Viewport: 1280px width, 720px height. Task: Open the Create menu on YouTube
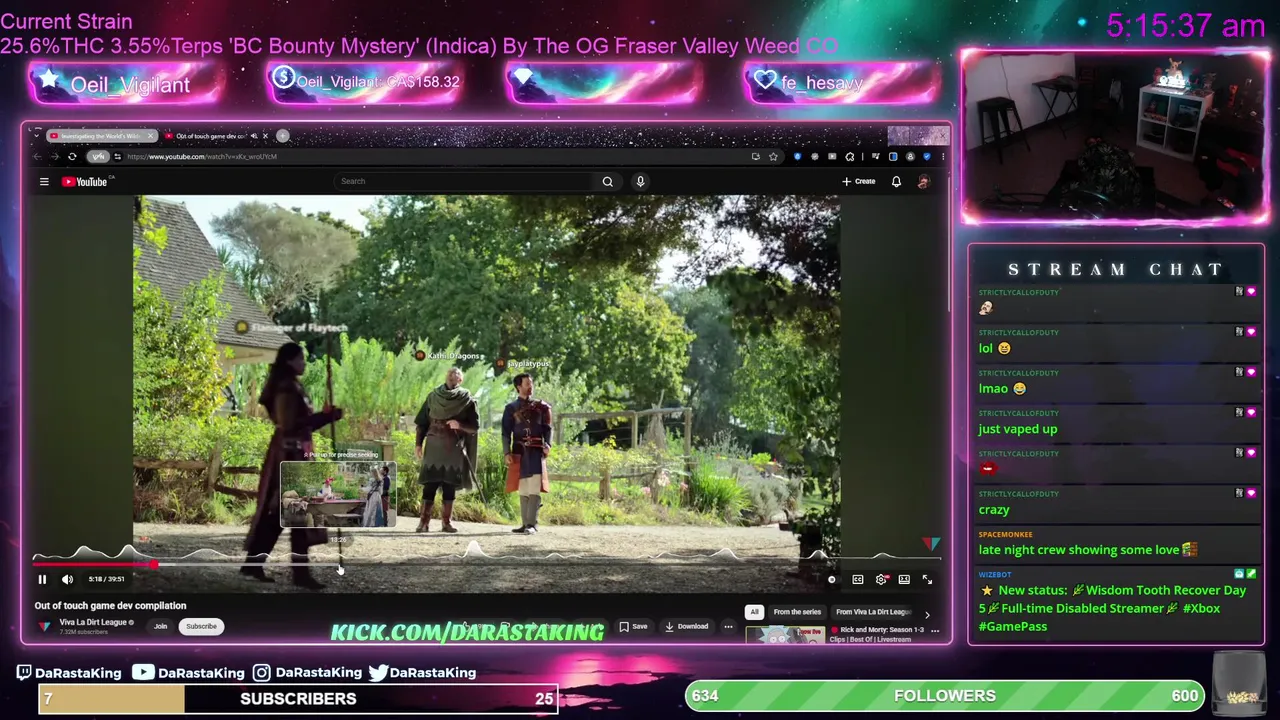(x=859, y=181)
